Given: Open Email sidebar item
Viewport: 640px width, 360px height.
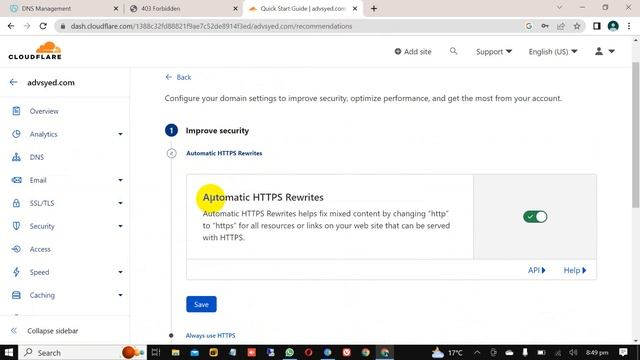Looking at the screenshot, I should (38, 180).
